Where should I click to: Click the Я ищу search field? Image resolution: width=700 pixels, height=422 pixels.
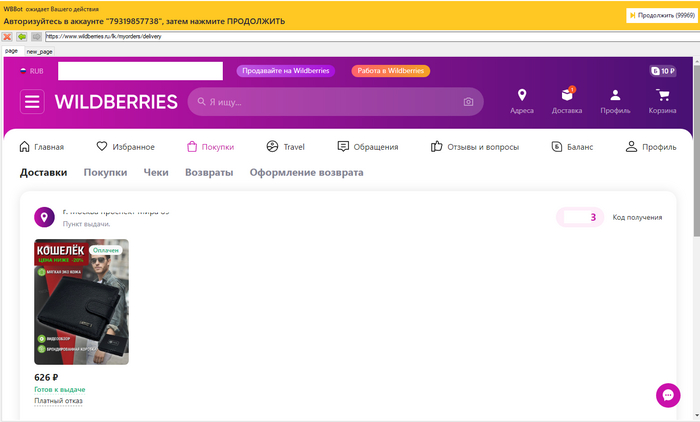tap(335, 102)
